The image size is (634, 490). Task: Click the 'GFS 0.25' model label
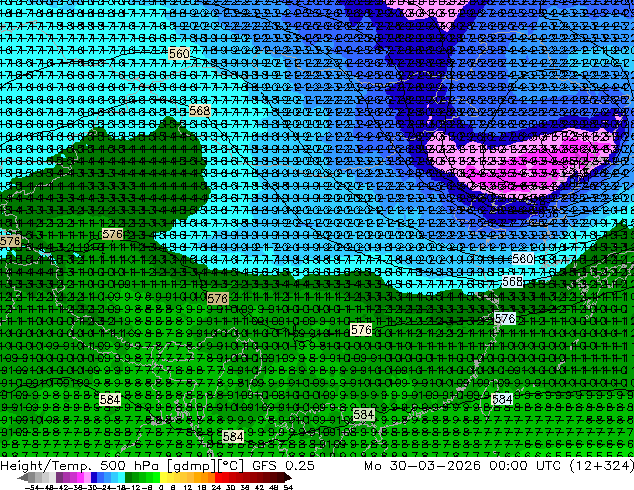283,466
